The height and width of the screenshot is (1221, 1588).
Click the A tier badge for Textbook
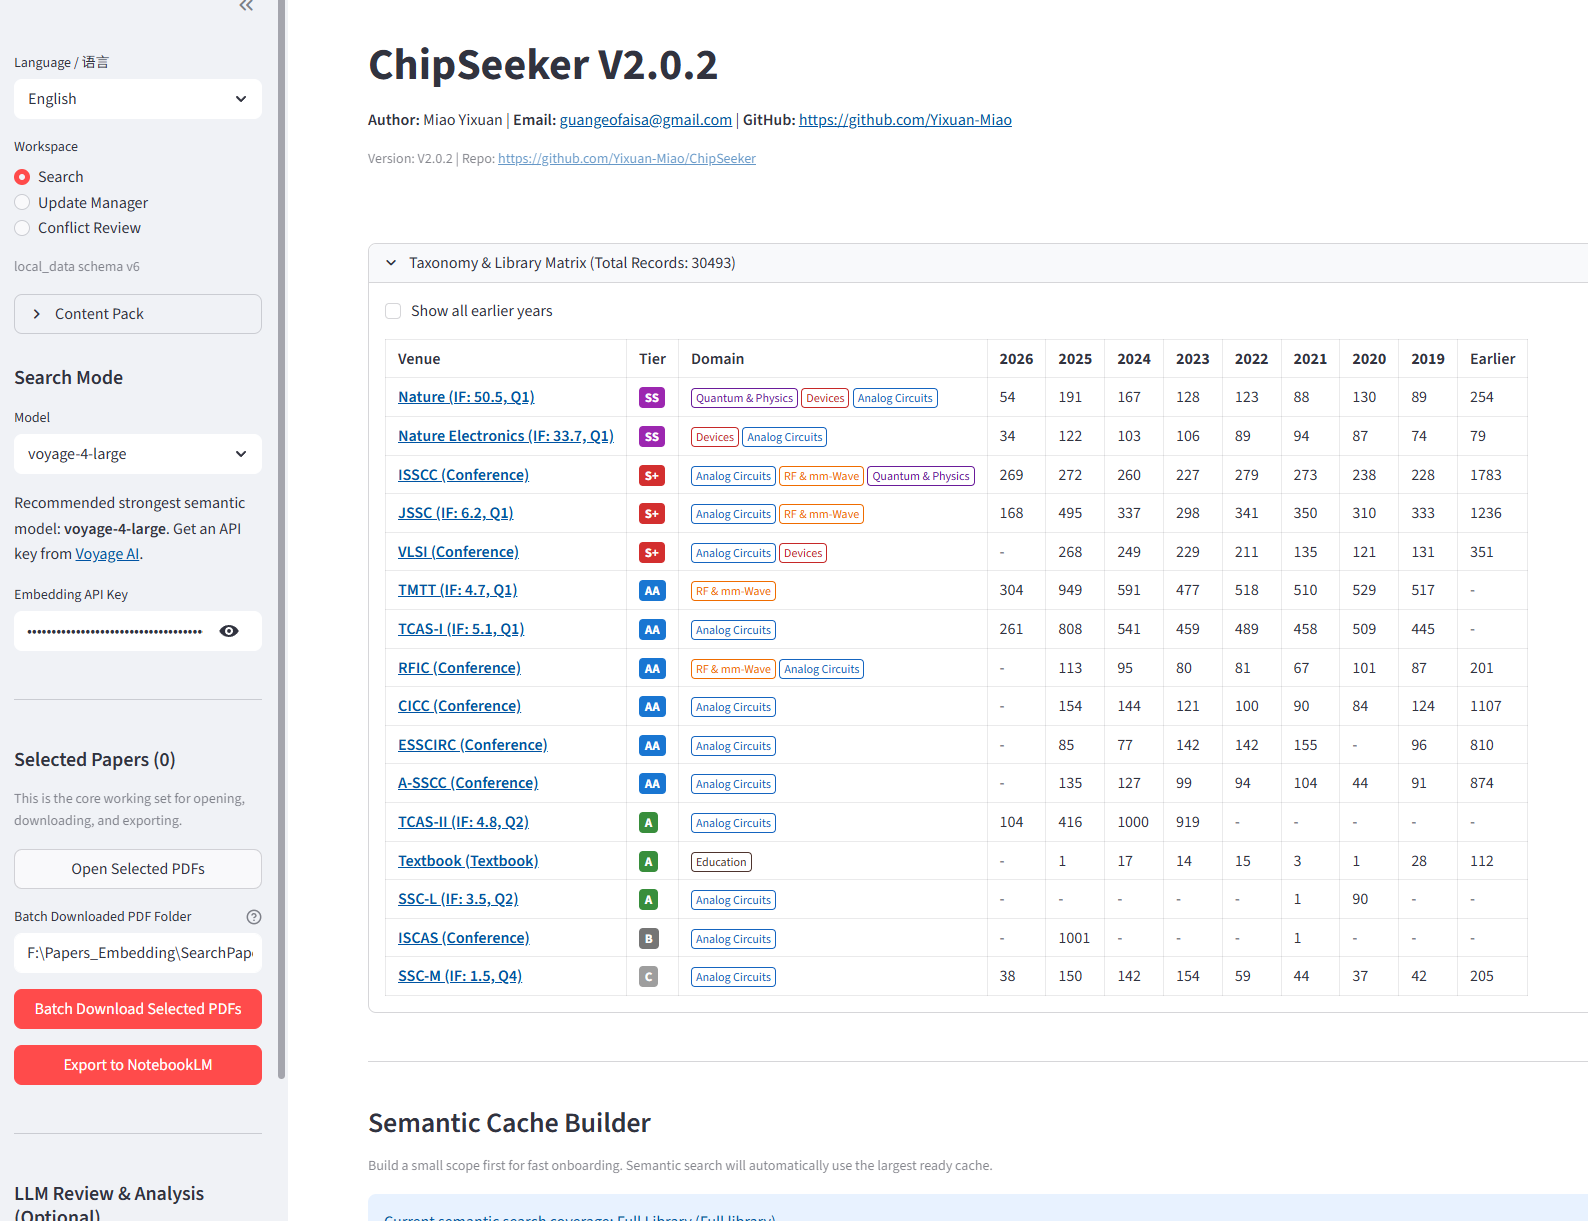click(648, 862)
